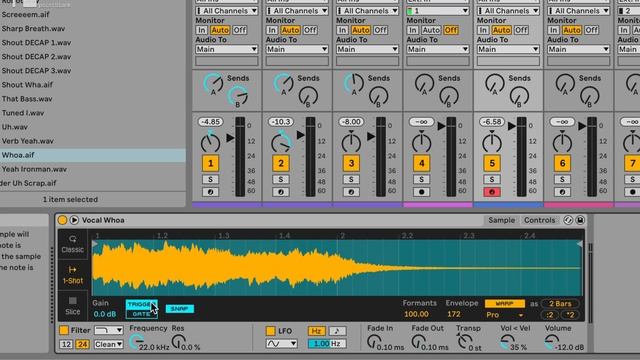Screen dimensions: 640x360
Task: Toggle the LFO on/off switch
Action: [270, 331]
